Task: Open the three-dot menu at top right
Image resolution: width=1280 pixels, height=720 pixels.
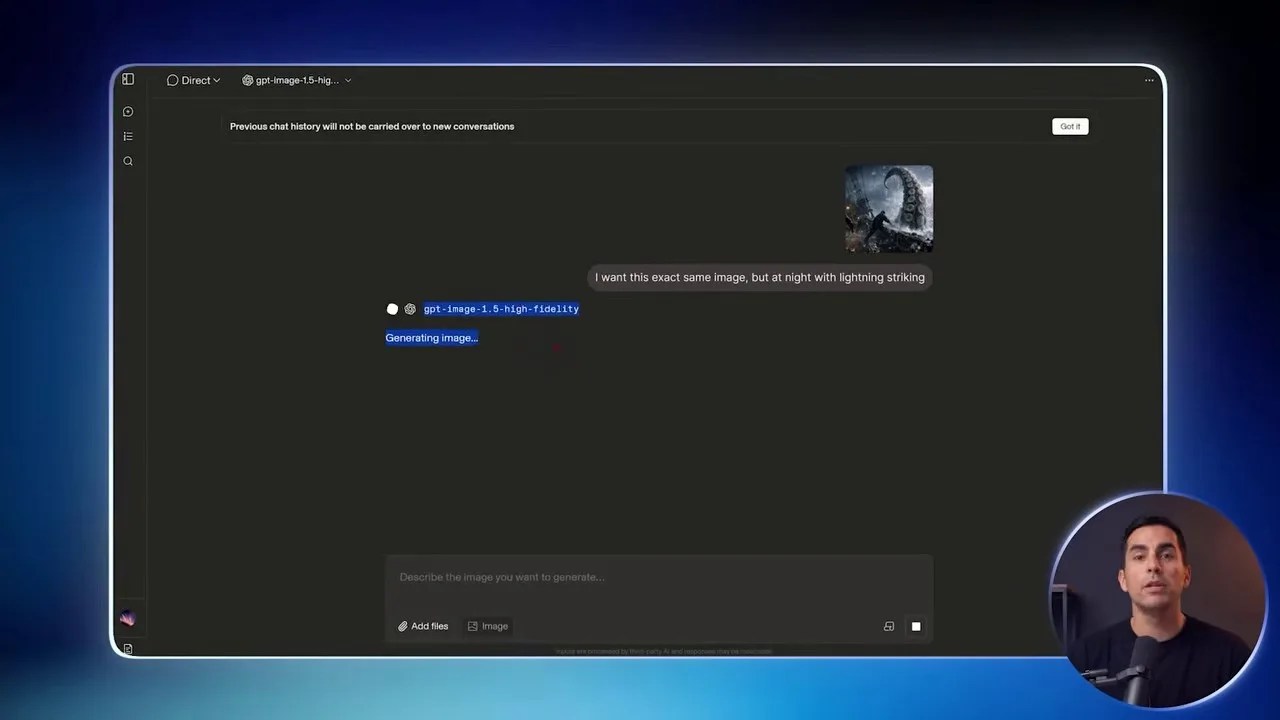Action: tap(1149, 80)
